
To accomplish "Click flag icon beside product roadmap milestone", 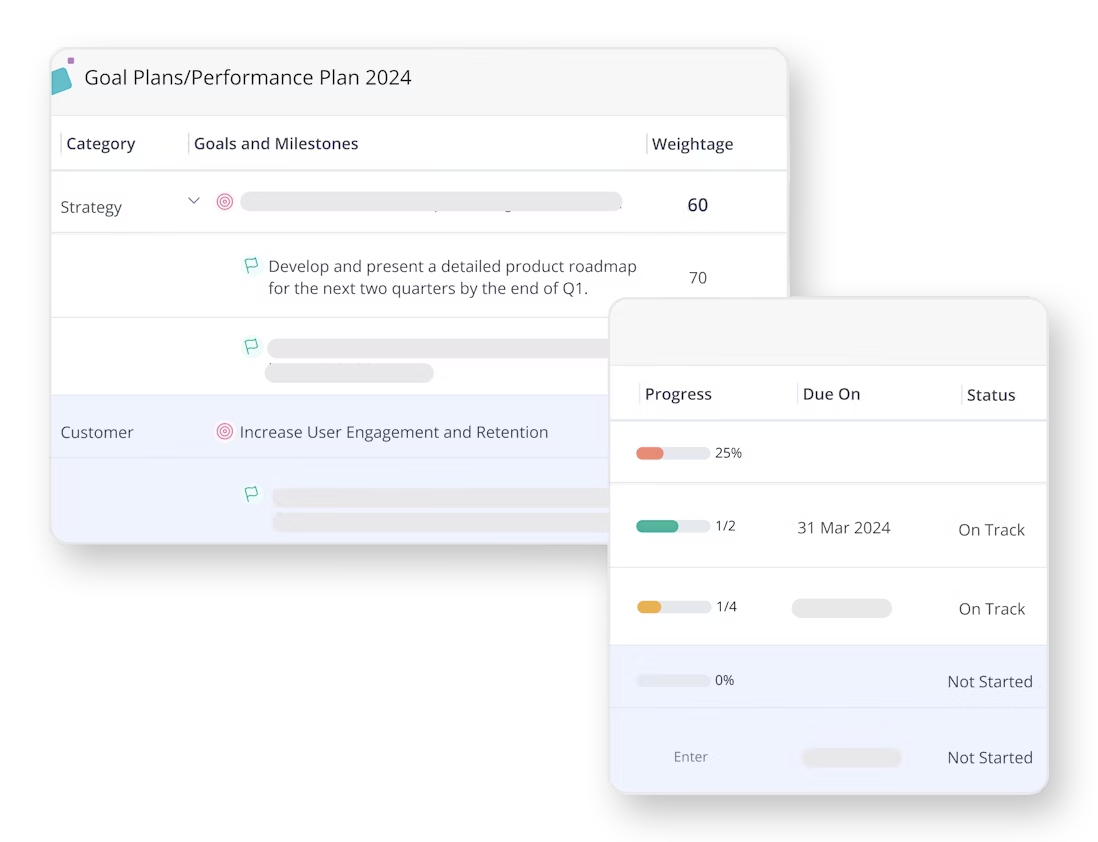I will [x=251, y=265].
